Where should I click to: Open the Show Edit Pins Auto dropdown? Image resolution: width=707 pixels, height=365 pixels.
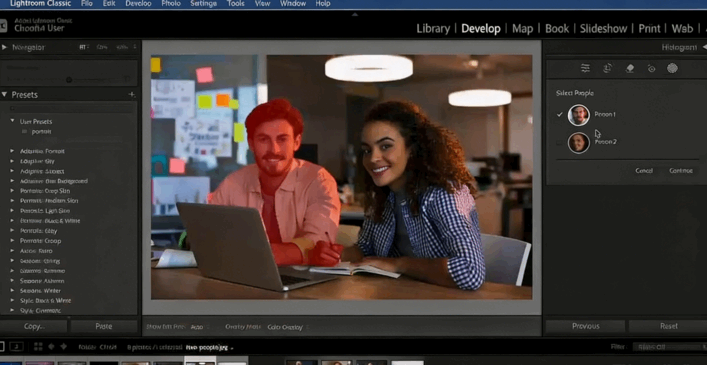pos(199,327)
